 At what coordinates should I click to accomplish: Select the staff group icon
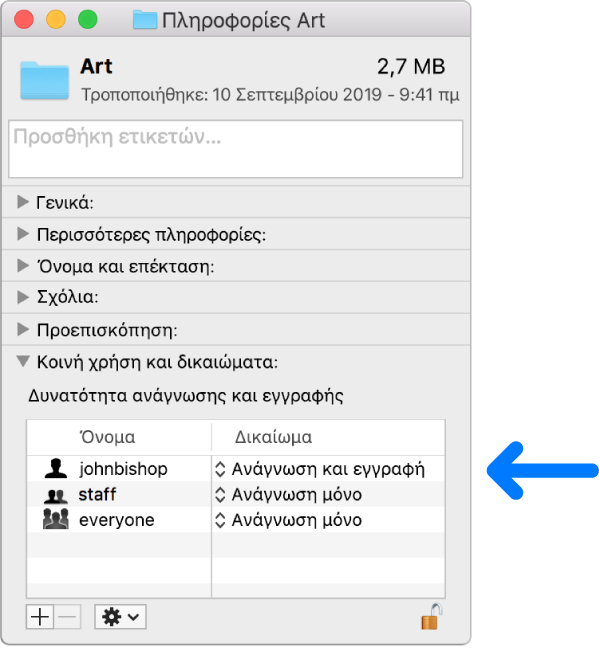tap(55, 495)
